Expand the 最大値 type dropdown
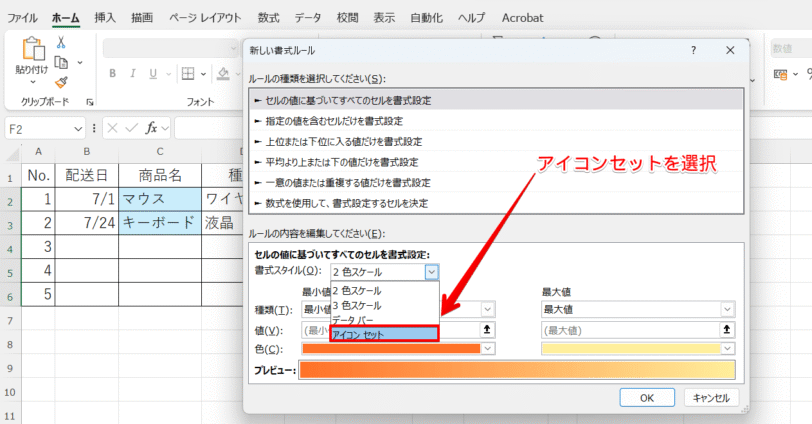 pyautogui.click(x=727, y=310)
